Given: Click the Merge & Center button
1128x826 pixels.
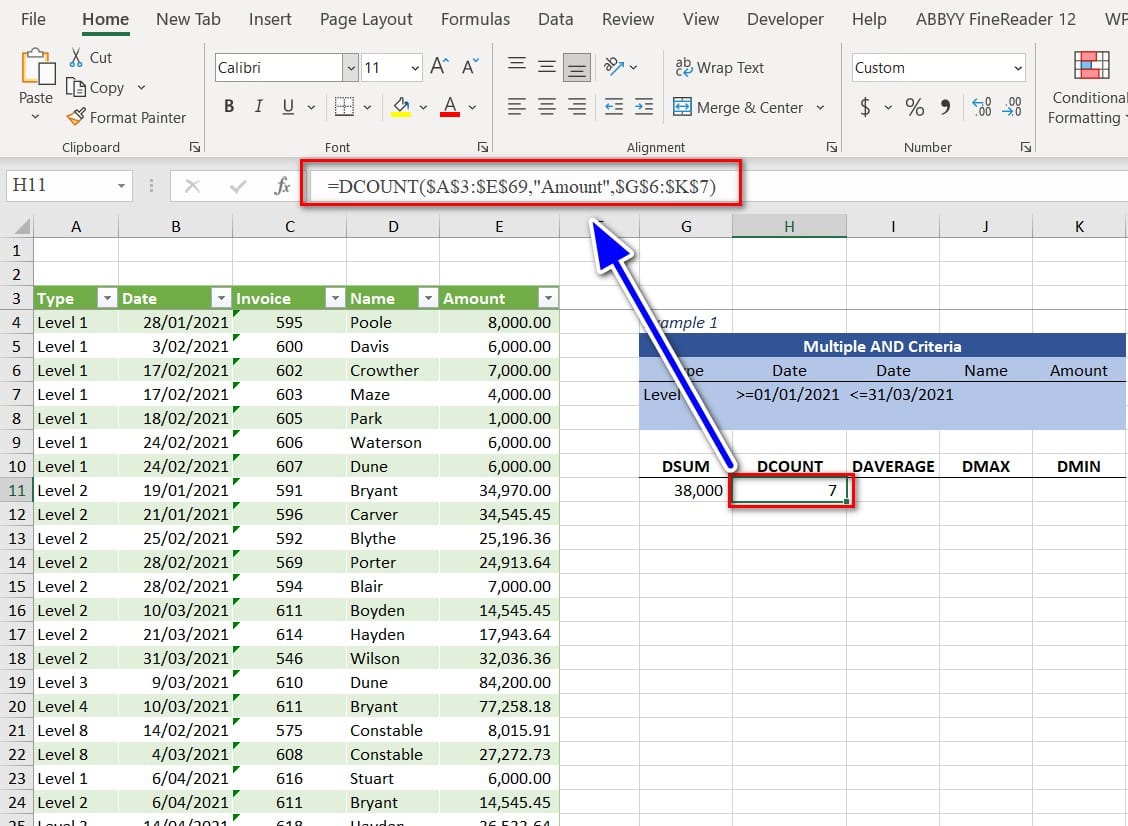Looking at the screenshot, I should pos(738,107).
